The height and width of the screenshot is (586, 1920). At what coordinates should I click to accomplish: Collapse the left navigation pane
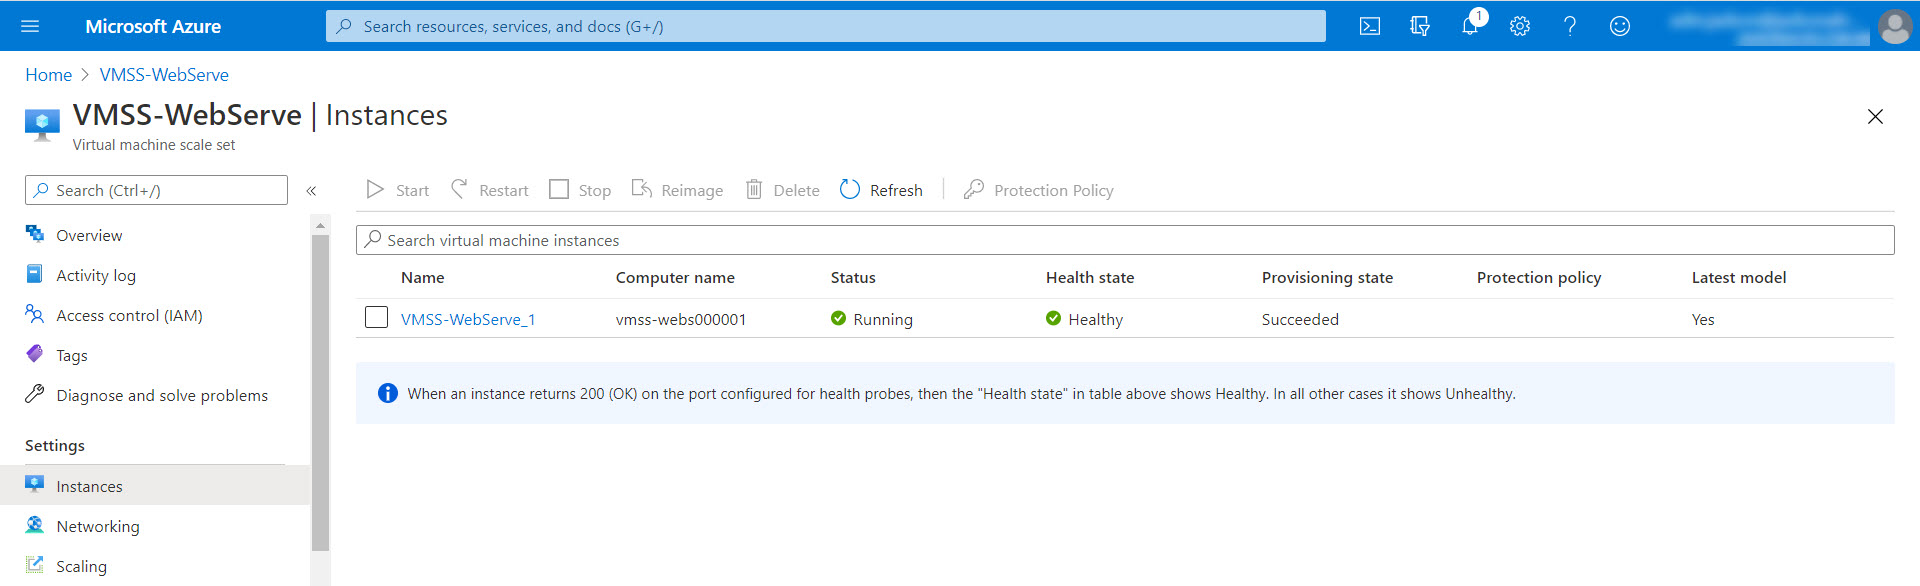311,190
